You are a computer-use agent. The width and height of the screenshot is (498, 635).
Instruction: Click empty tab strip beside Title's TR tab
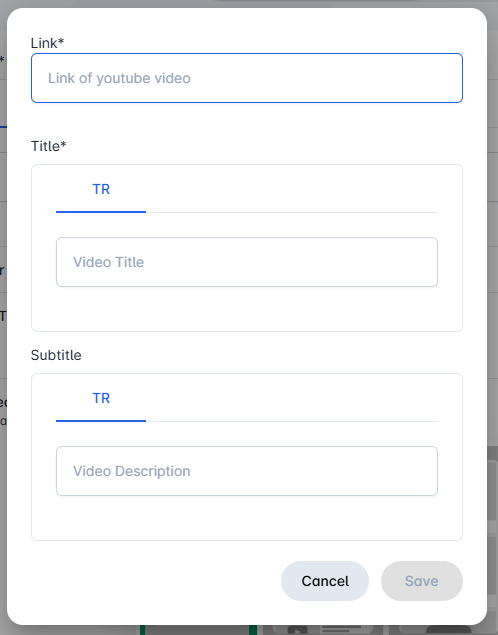click(x=292, y=189)
